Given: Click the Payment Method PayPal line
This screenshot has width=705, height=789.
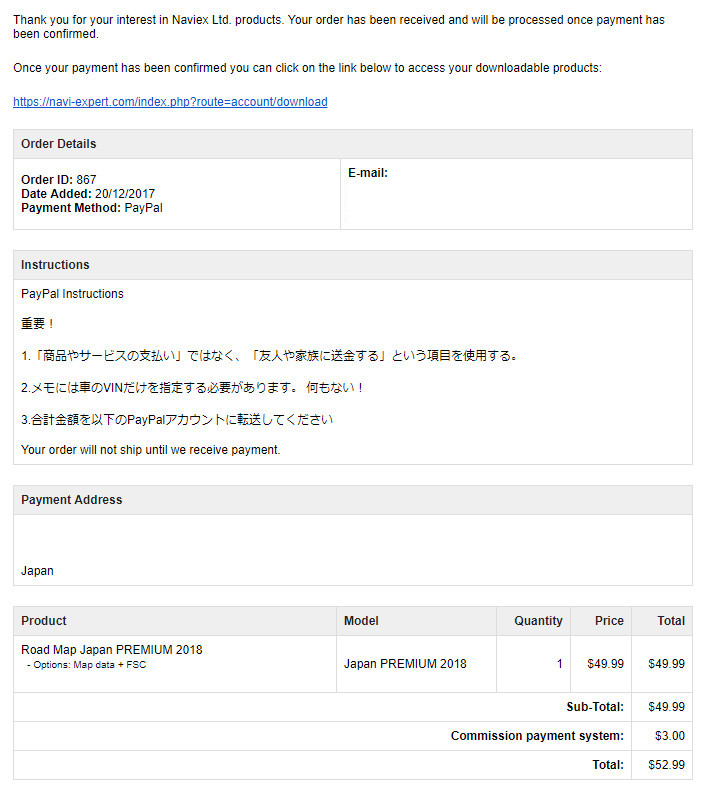Looking at the screenshot, I should 92,208.
